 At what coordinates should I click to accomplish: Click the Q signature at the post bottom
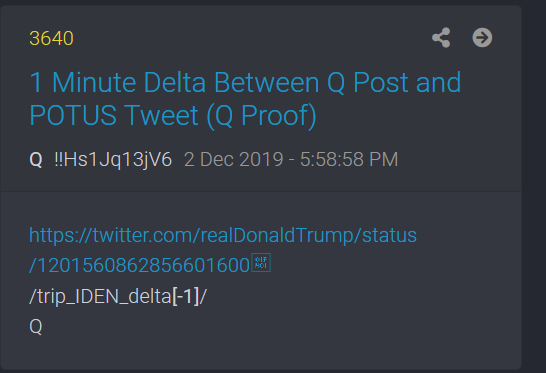pyautogui.click(x=36, y=327)
